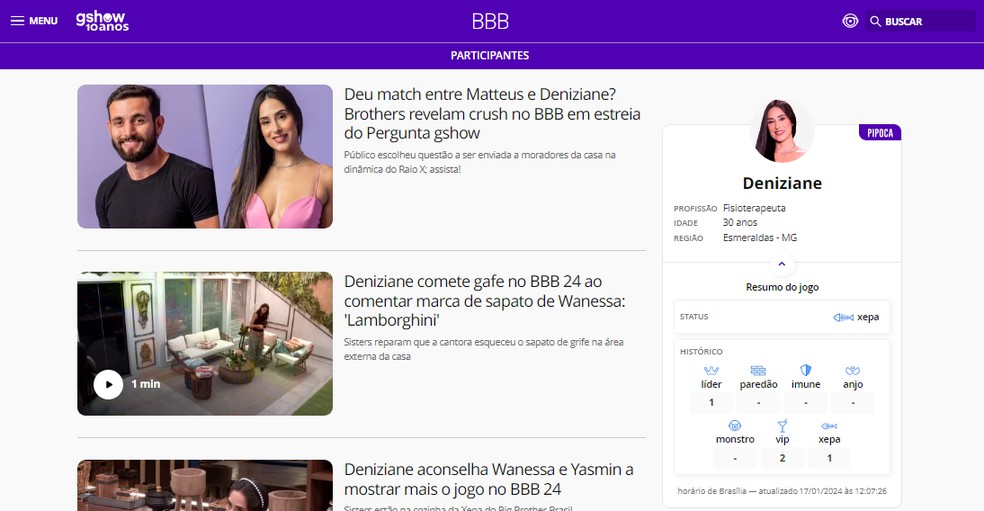Open the PARTICIPANTES tab
Image resolution: width=984 pixels, height=511 pixels.
tap(489, 55)
